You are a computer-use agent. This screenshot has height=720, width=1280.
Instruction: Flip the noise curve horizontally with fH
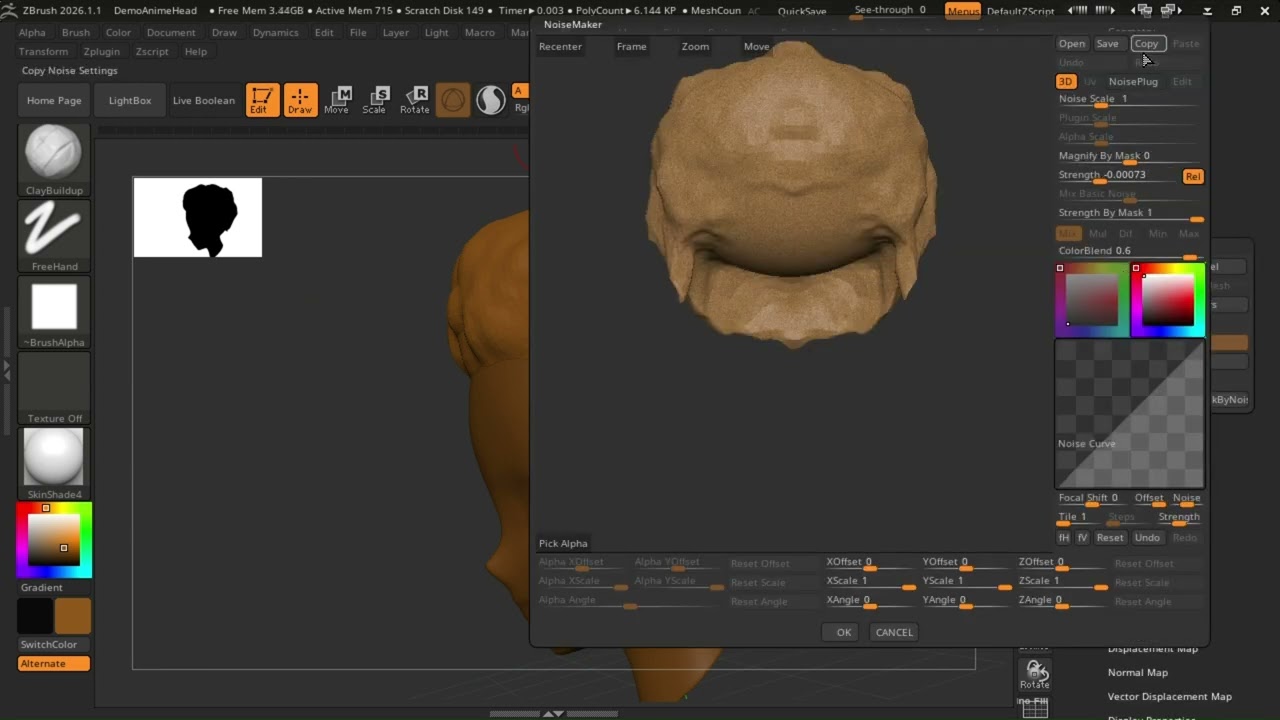1064,537
